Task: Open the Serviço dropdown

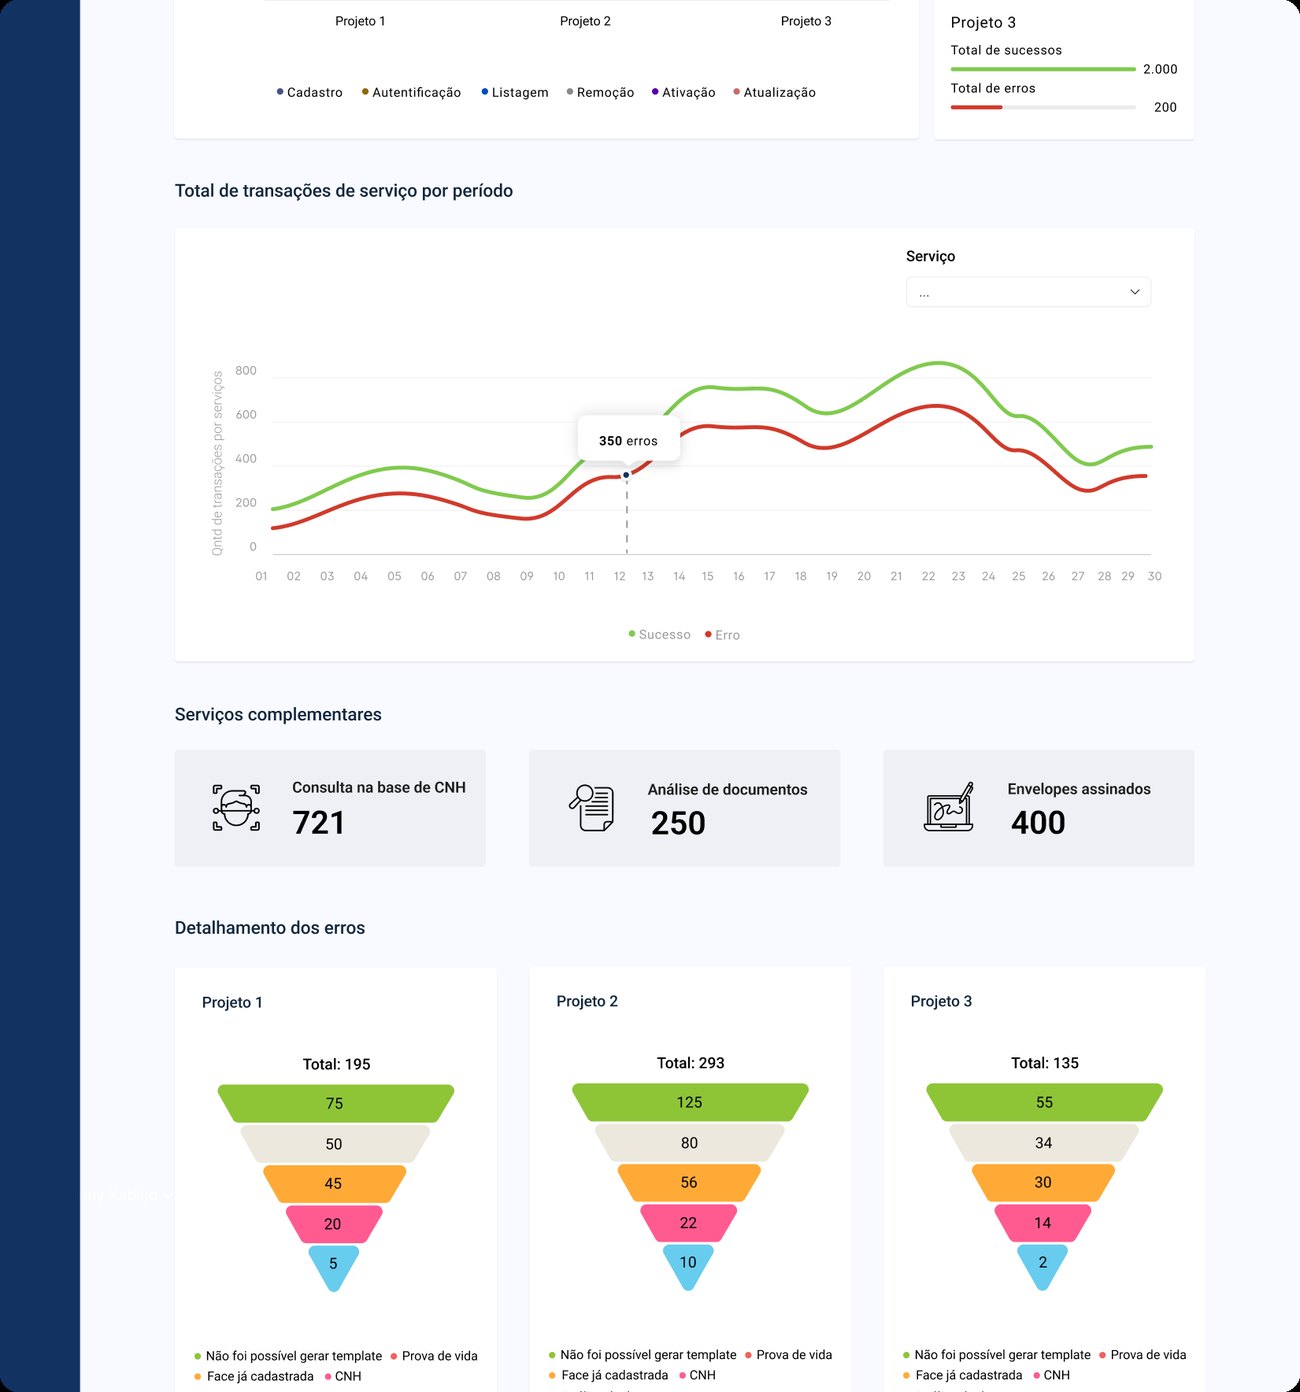Action: click(x=1028, y=292)
